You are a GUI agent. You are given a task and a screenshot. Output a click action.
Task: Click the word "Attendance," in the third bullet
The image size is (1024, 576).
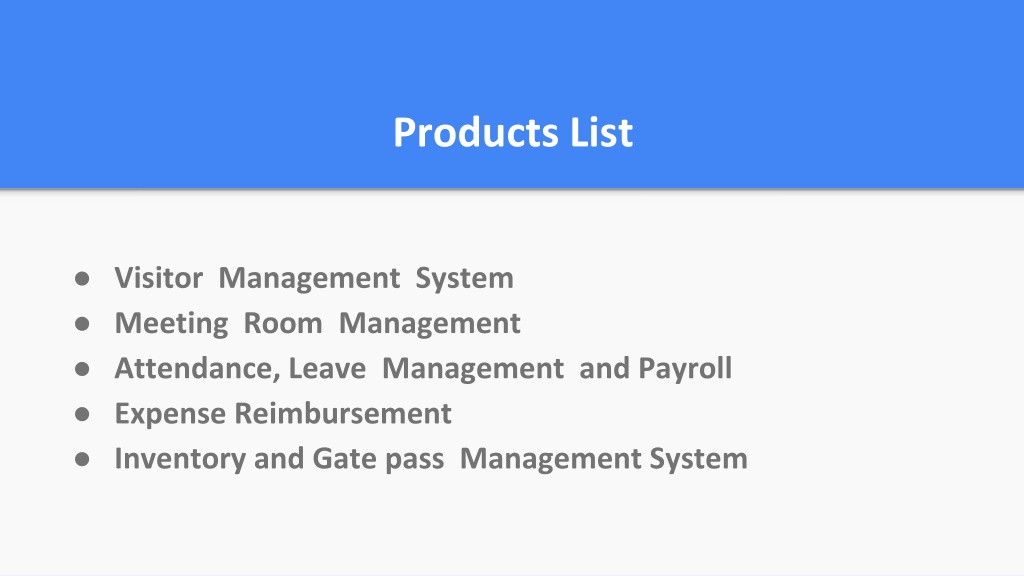[x=197, y=369]
